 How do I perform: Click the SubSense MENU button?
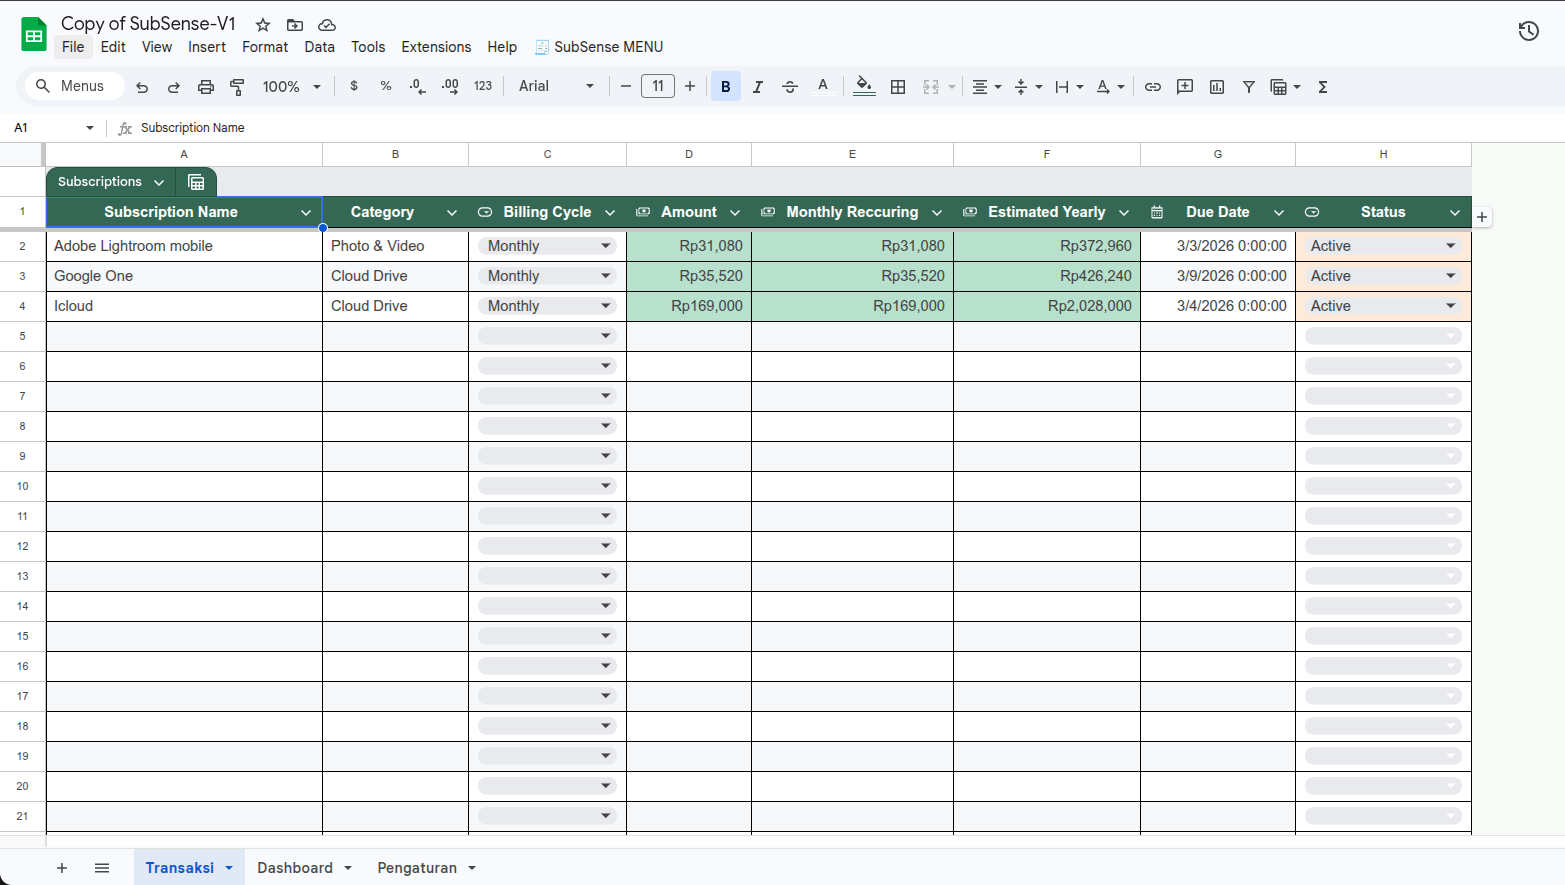[x=599, y=47]
